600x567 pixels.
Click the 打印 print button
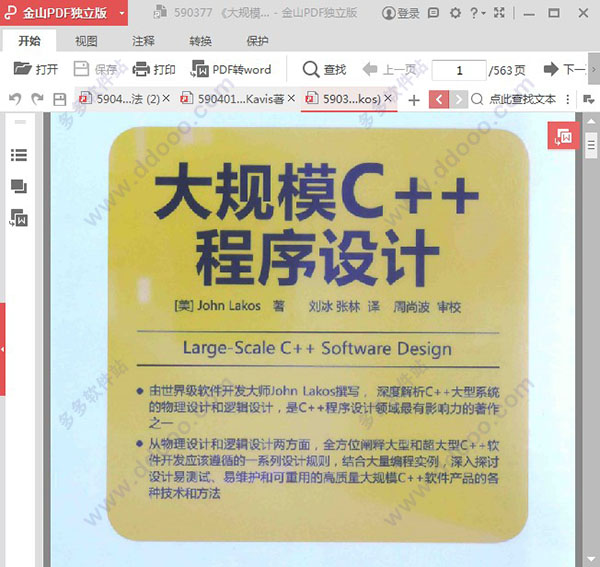(154, 69)
